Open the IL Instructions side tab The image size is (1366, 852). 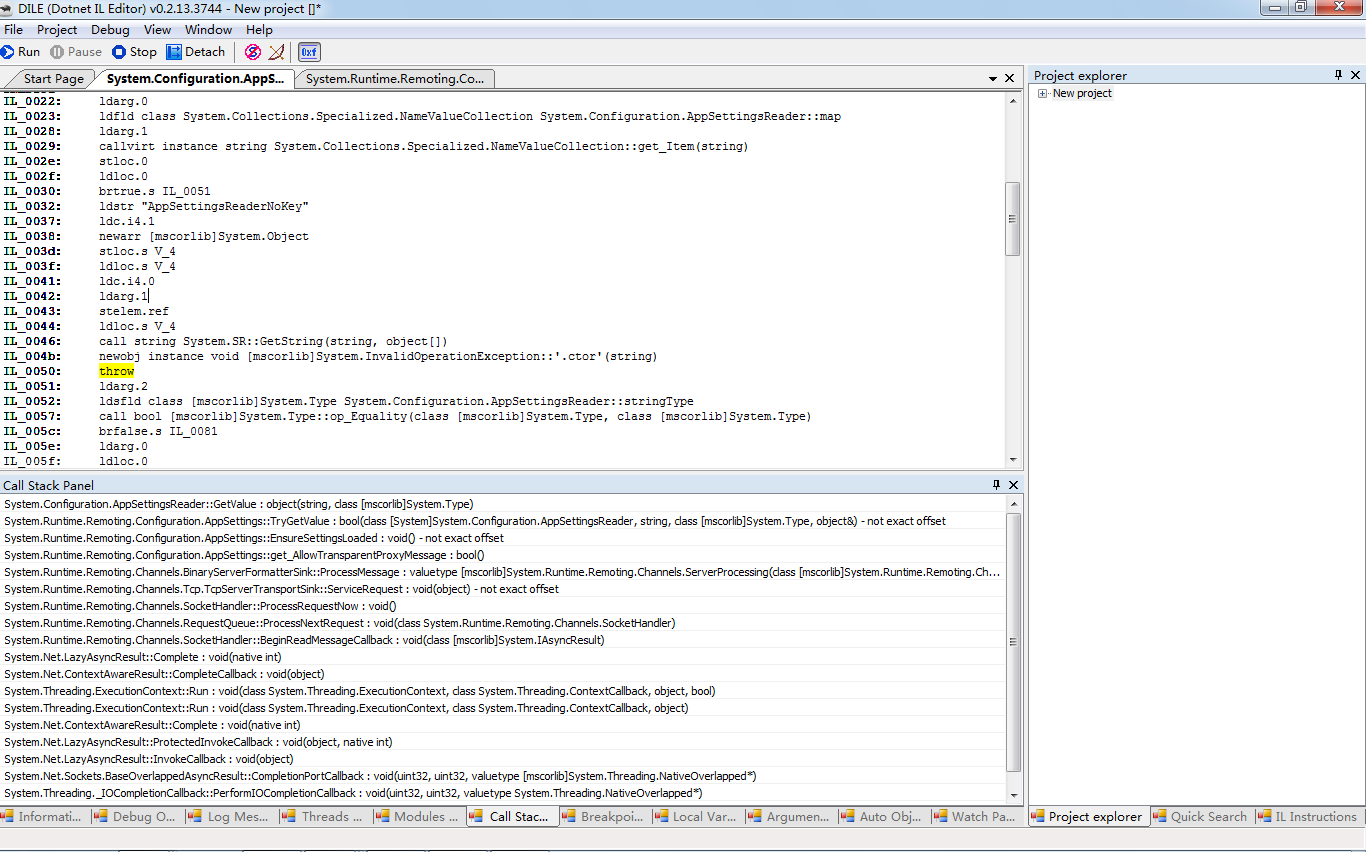(1307, 817)
